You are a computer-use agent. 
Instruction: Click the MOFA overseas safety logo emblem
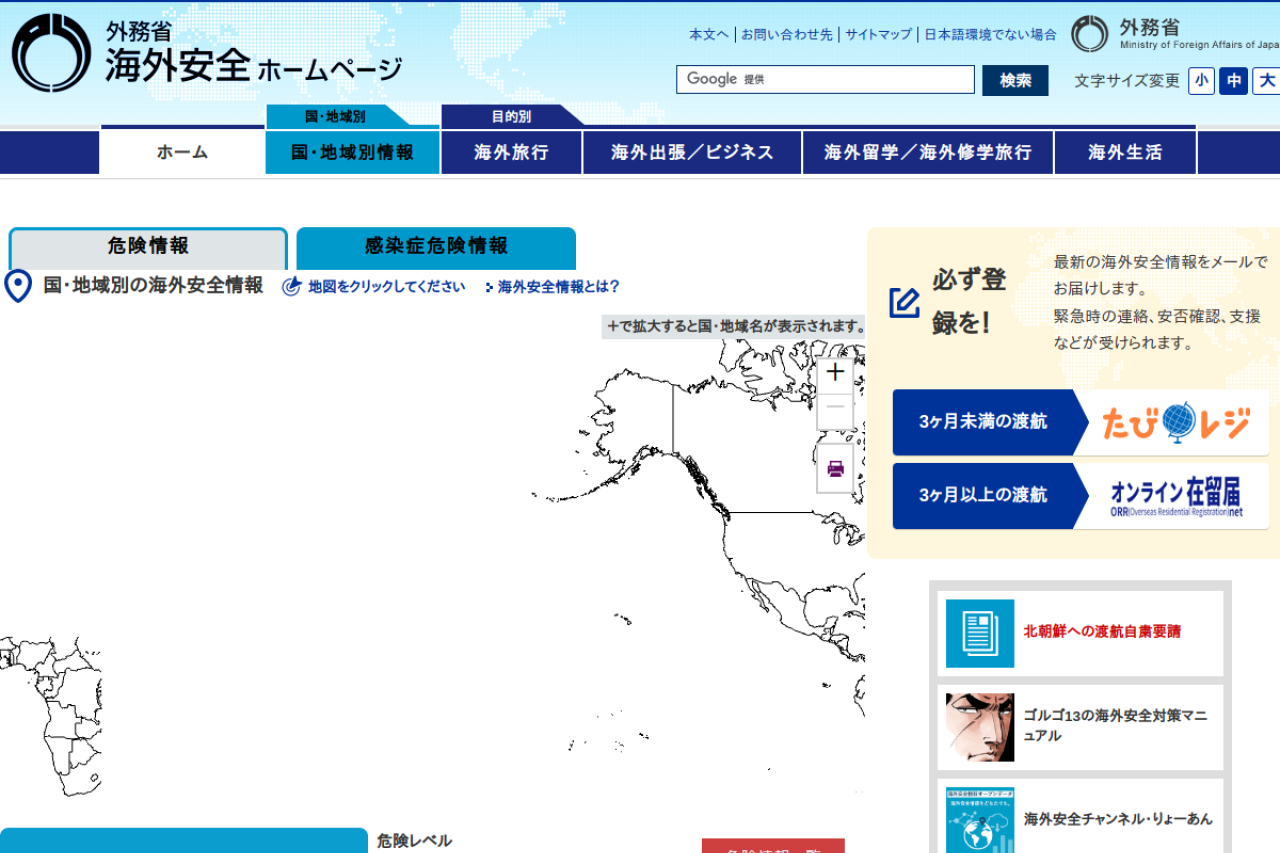tap(51, 53)
